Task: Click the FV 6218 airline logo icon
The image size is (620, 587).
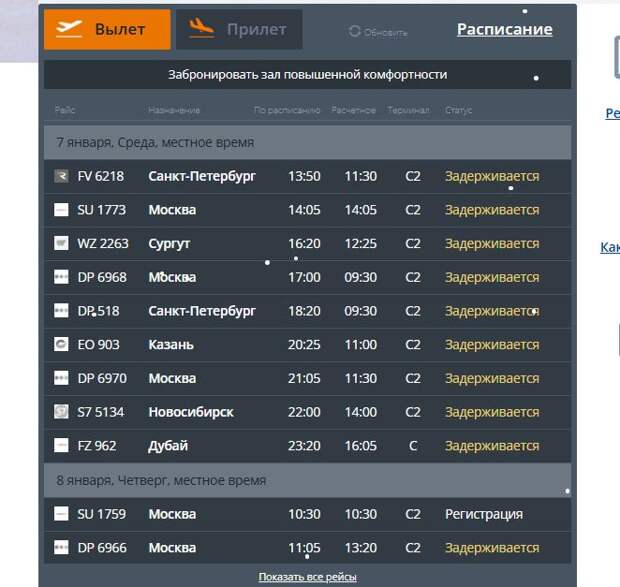Action: pos(61,176)
